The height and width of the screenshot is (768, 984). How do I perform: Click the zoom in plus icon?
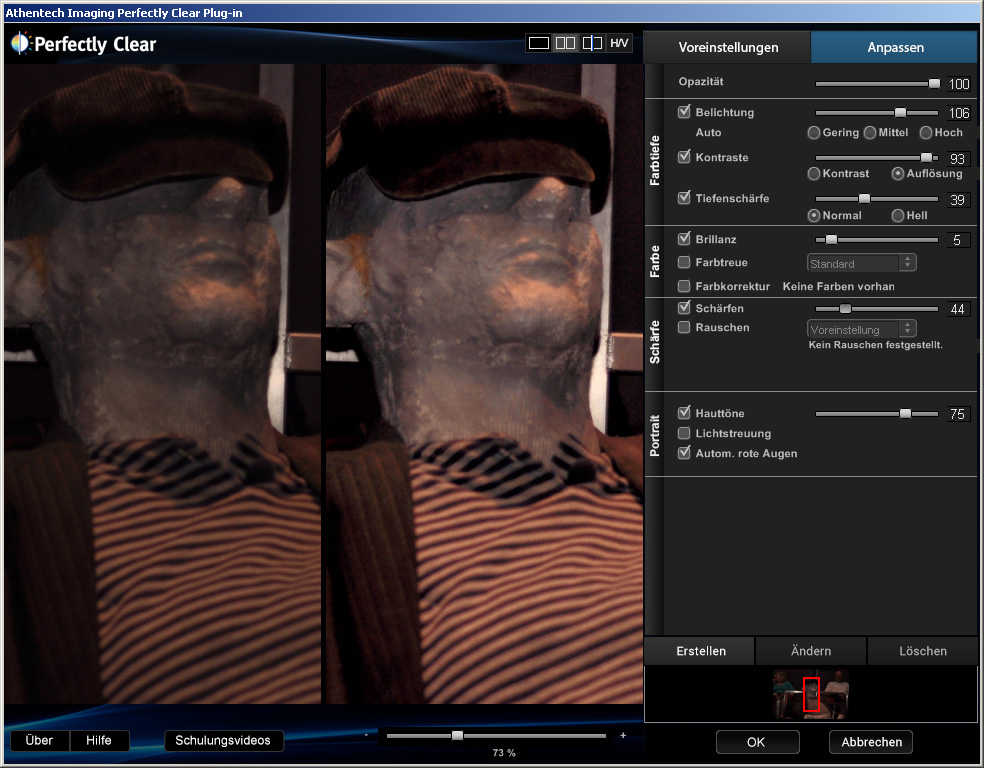click(x=623, y=735)
